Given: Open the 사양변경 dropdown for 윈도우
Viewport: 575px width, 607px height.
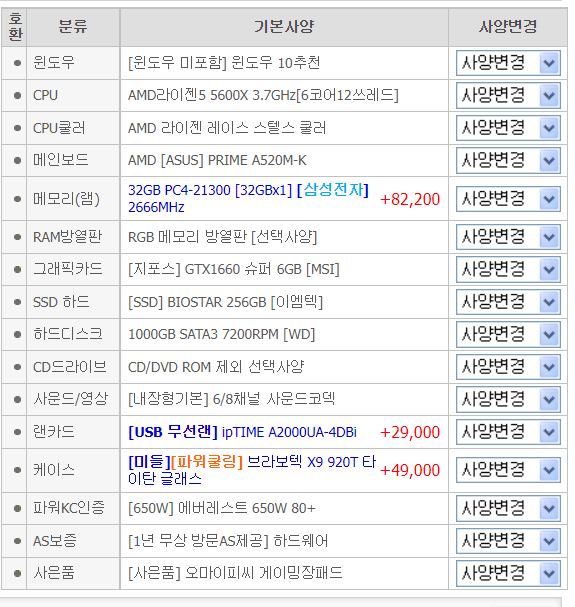Looking at the screenshot, I should click(508, 63).
